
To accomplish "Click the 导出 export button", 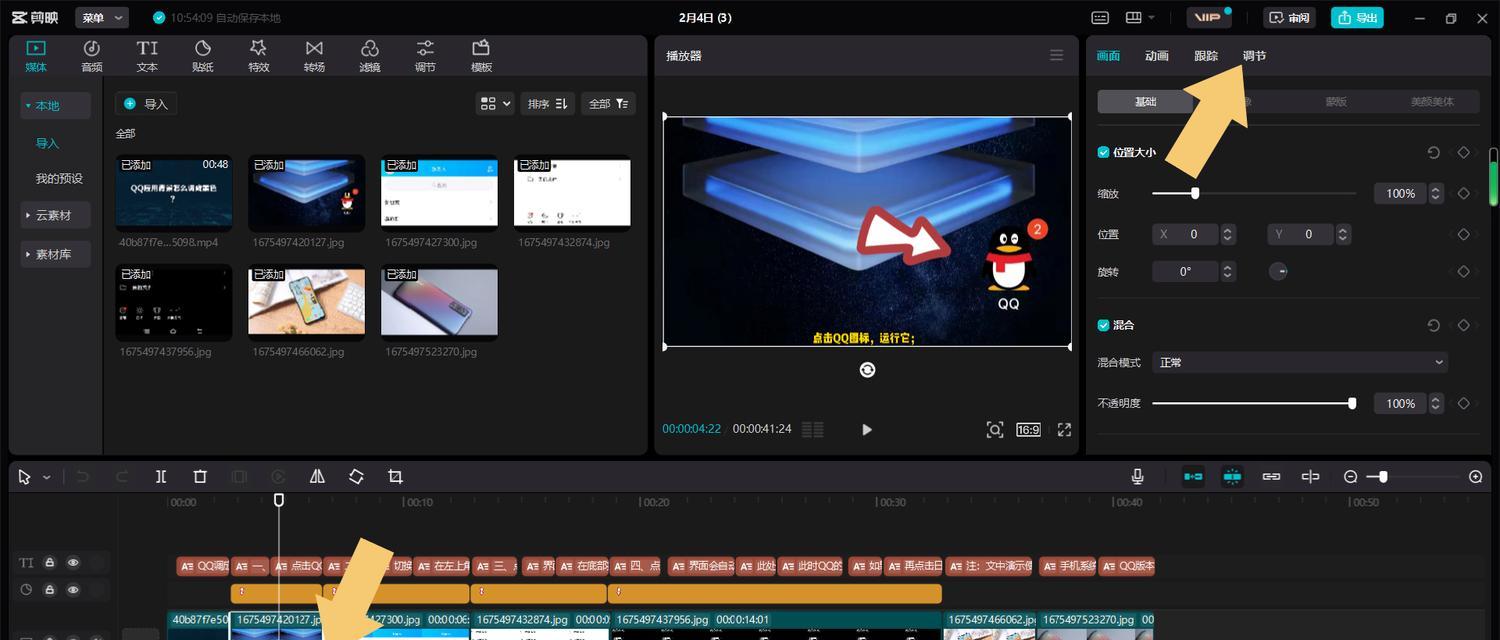I will tap(1357, 18).
